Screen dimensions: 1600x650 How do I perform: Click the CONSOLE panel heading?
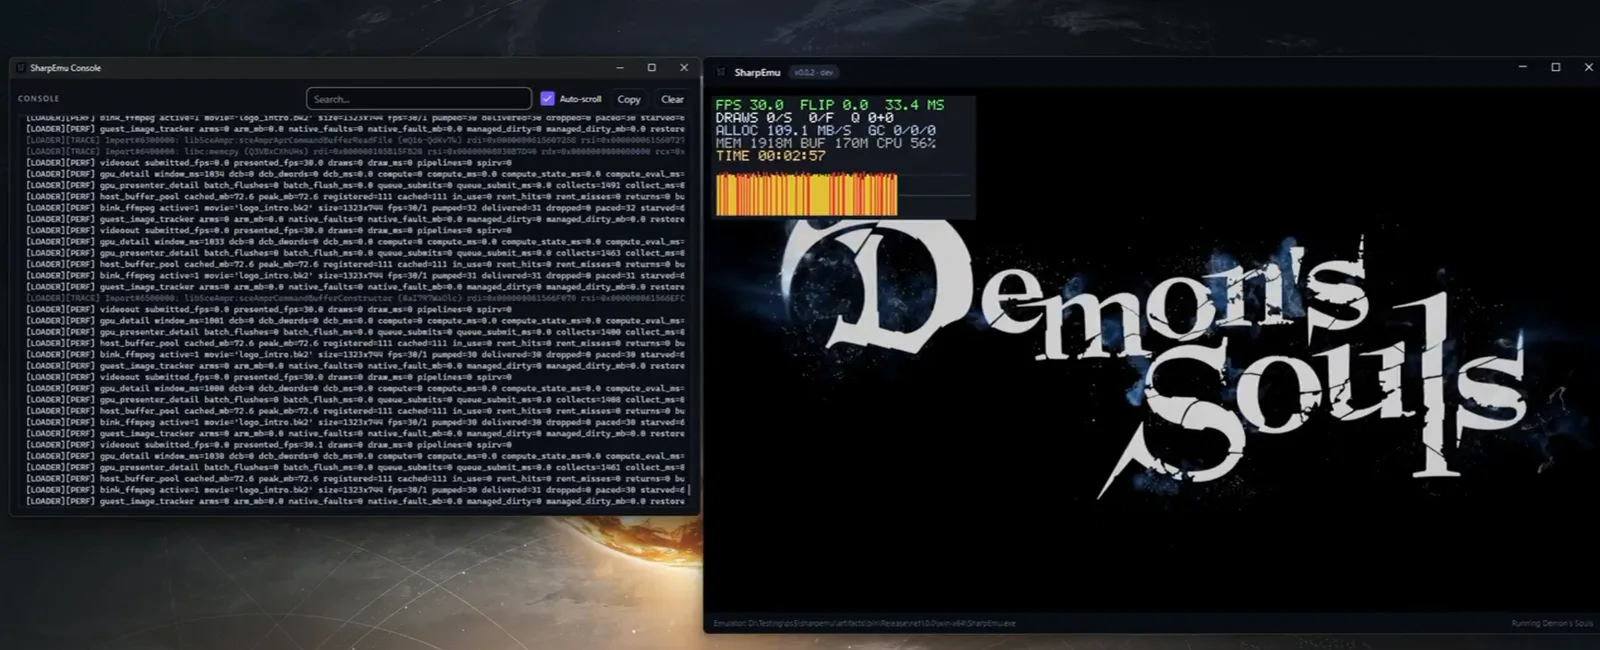pos(39,99)
